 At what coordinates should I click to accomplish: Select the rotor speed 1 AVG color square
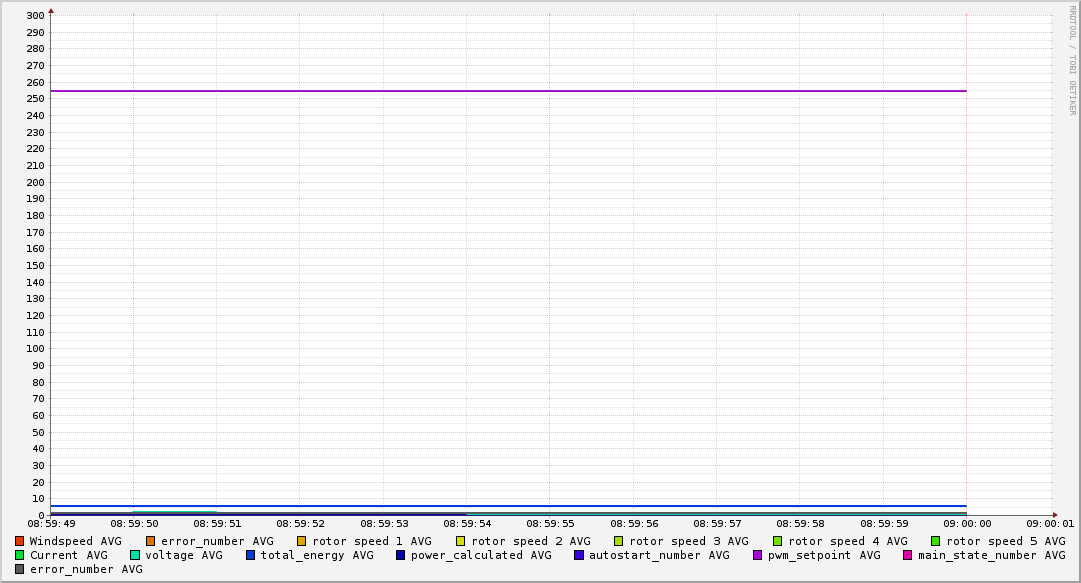coord(302,541)
